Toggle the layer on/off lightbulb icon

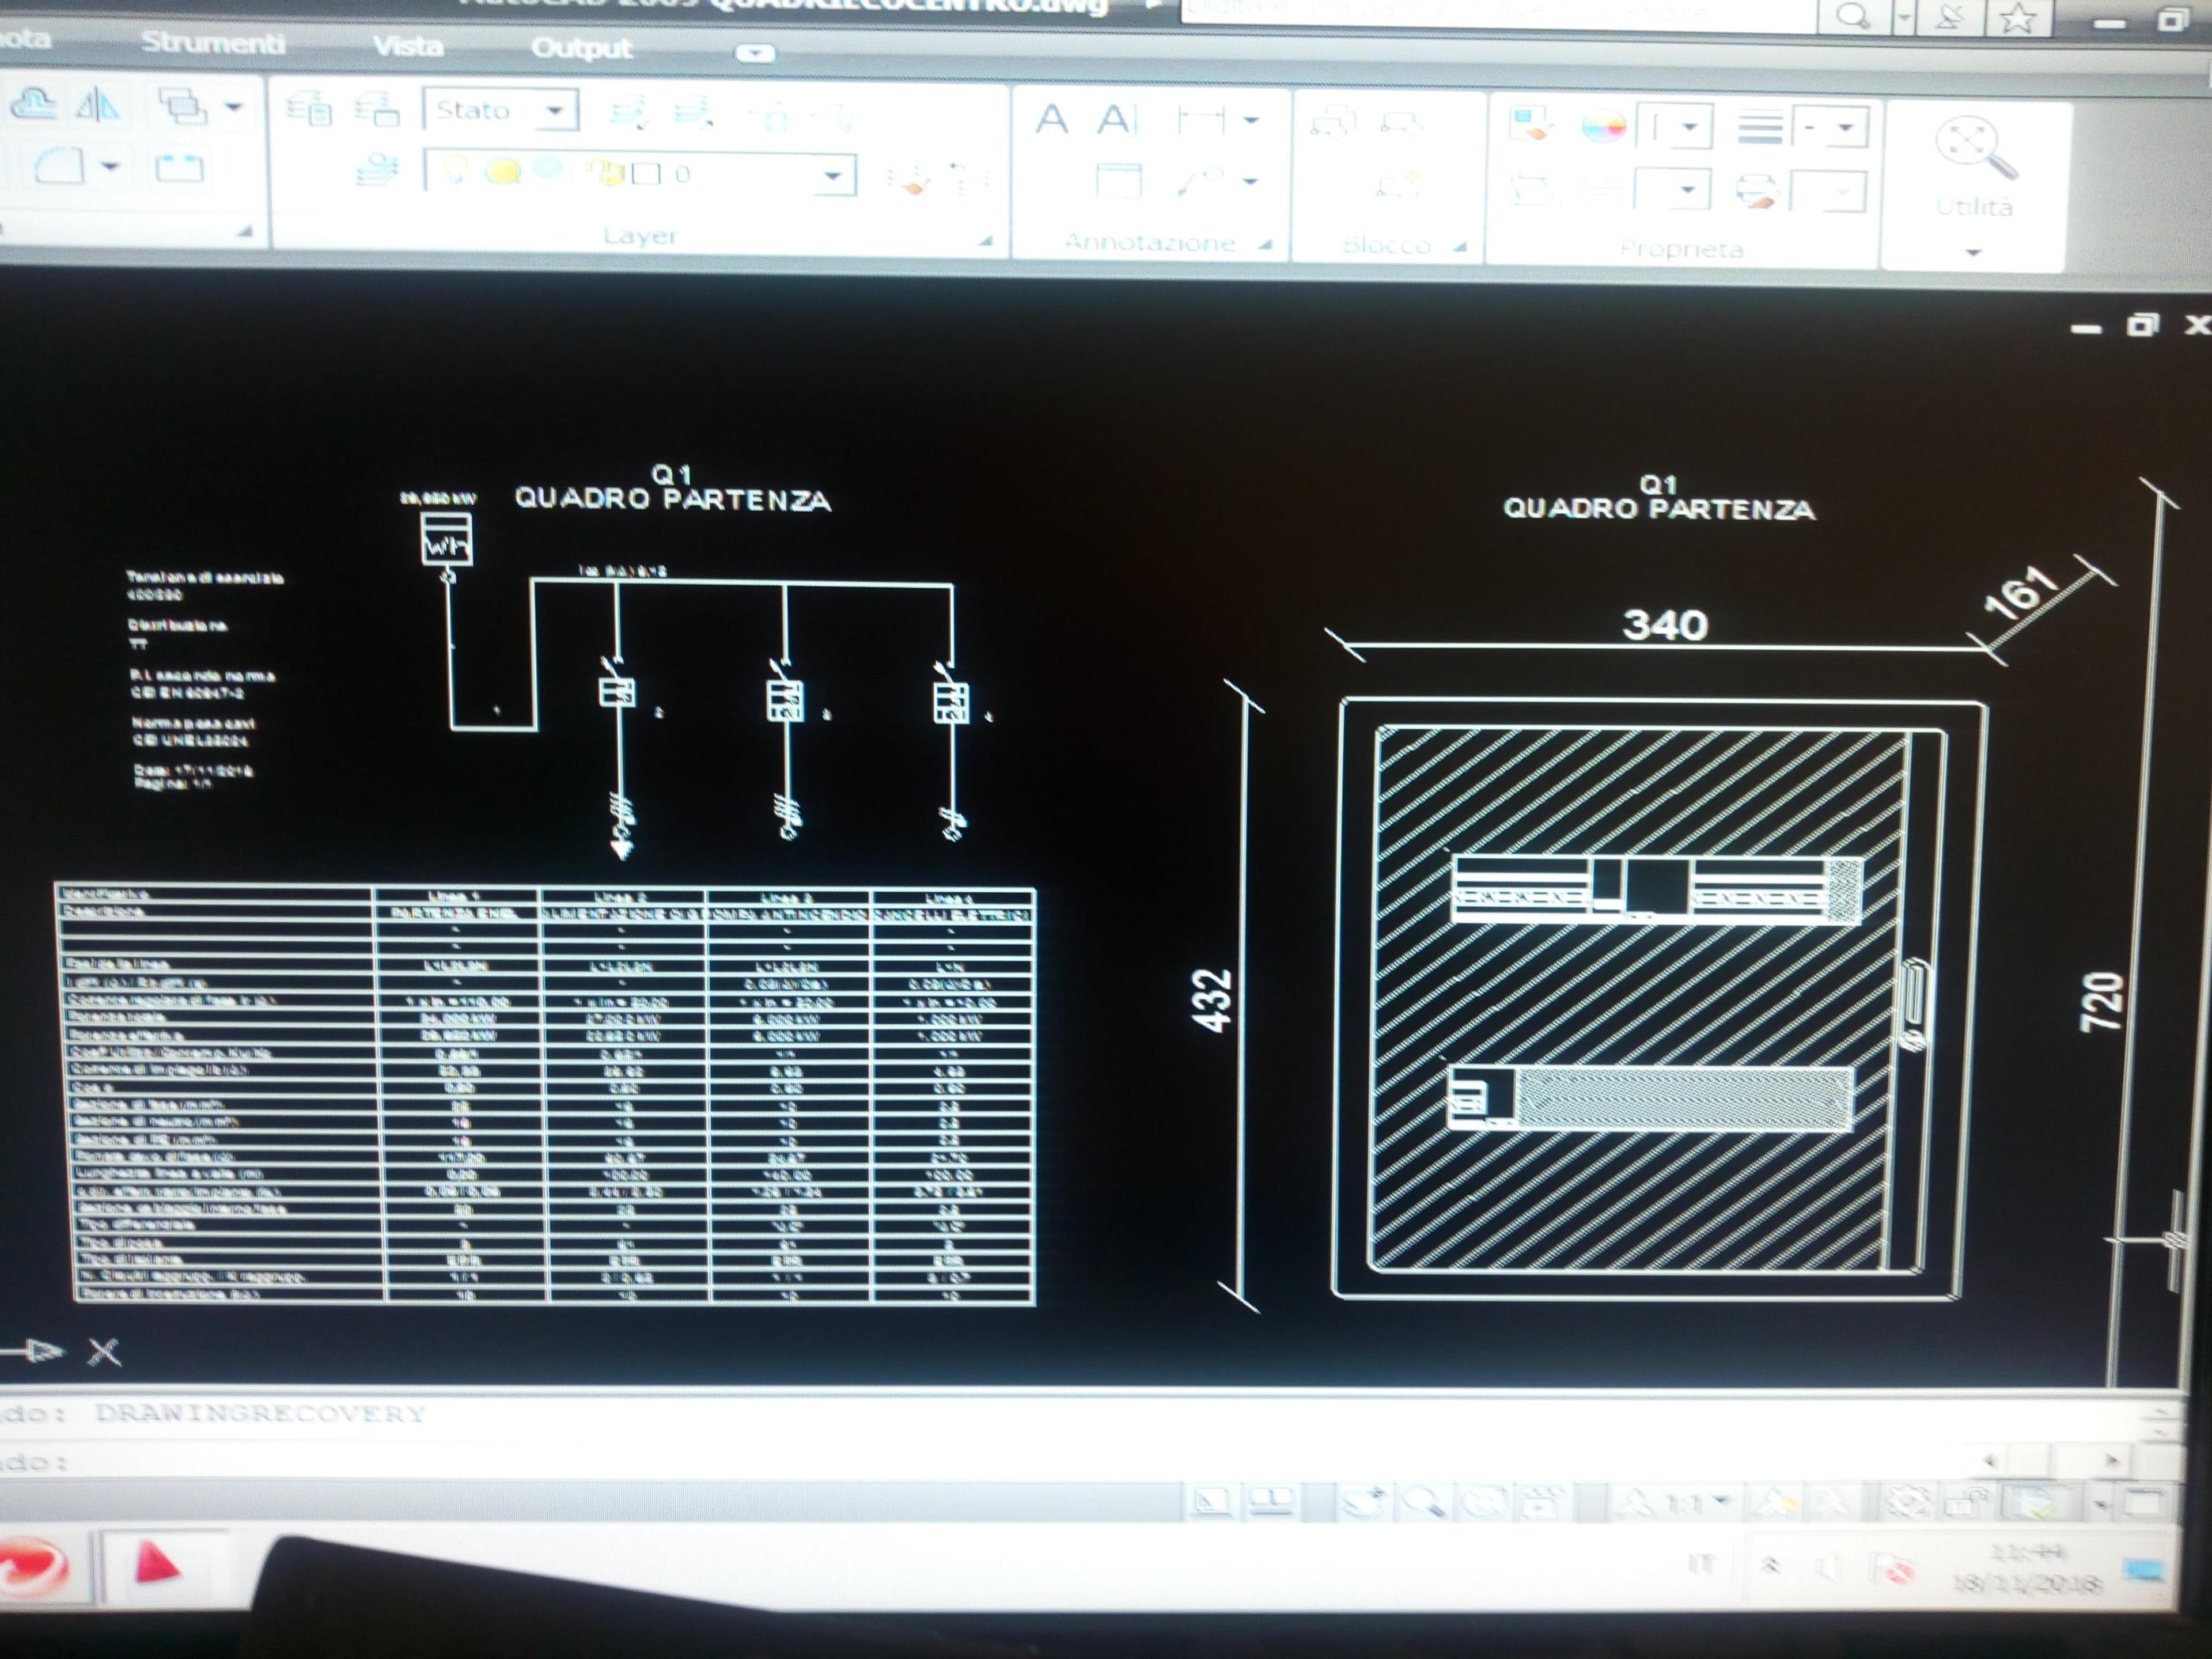[454, 171]
